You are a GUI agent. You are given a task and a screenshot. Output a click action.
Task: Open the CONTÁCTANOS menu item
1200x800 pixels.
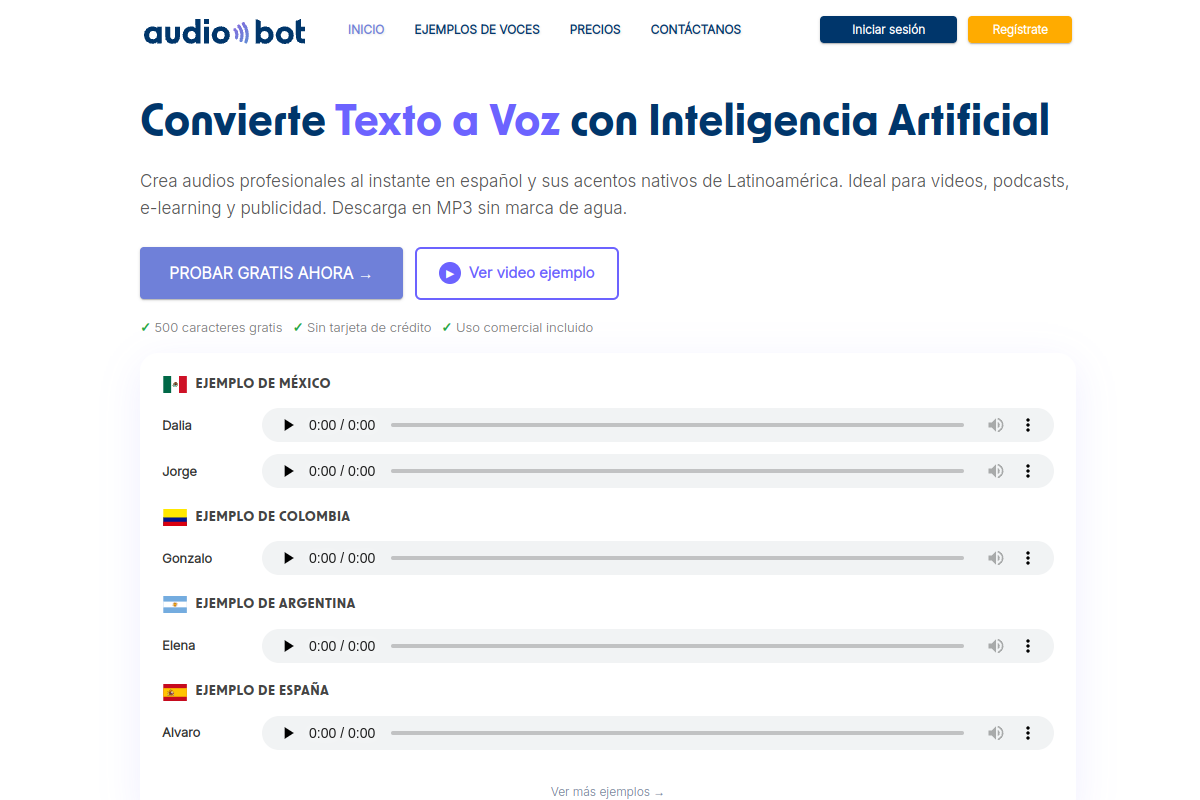pos(696,30)
